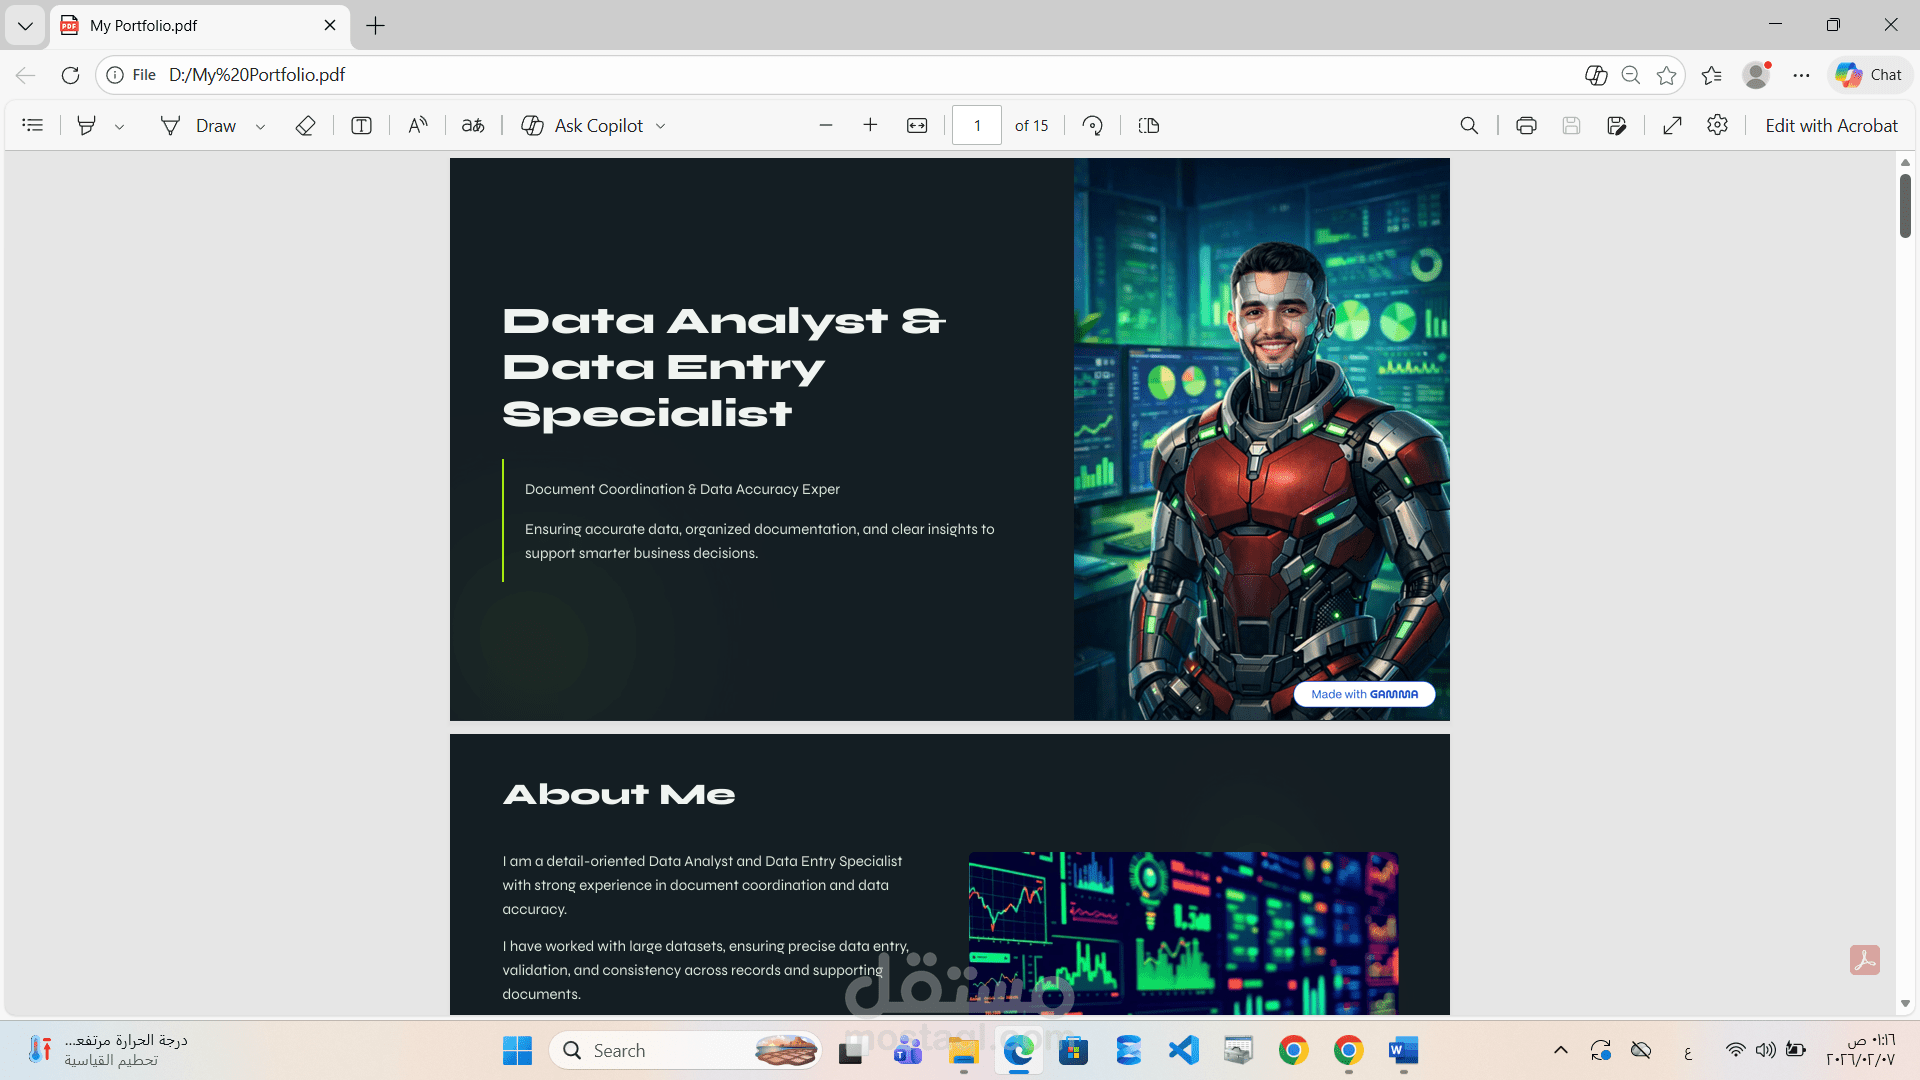This screenshot has width=1920, height=1080.
Task: Expand the Draw options dropdown arrow
Action: coord(260,127)
